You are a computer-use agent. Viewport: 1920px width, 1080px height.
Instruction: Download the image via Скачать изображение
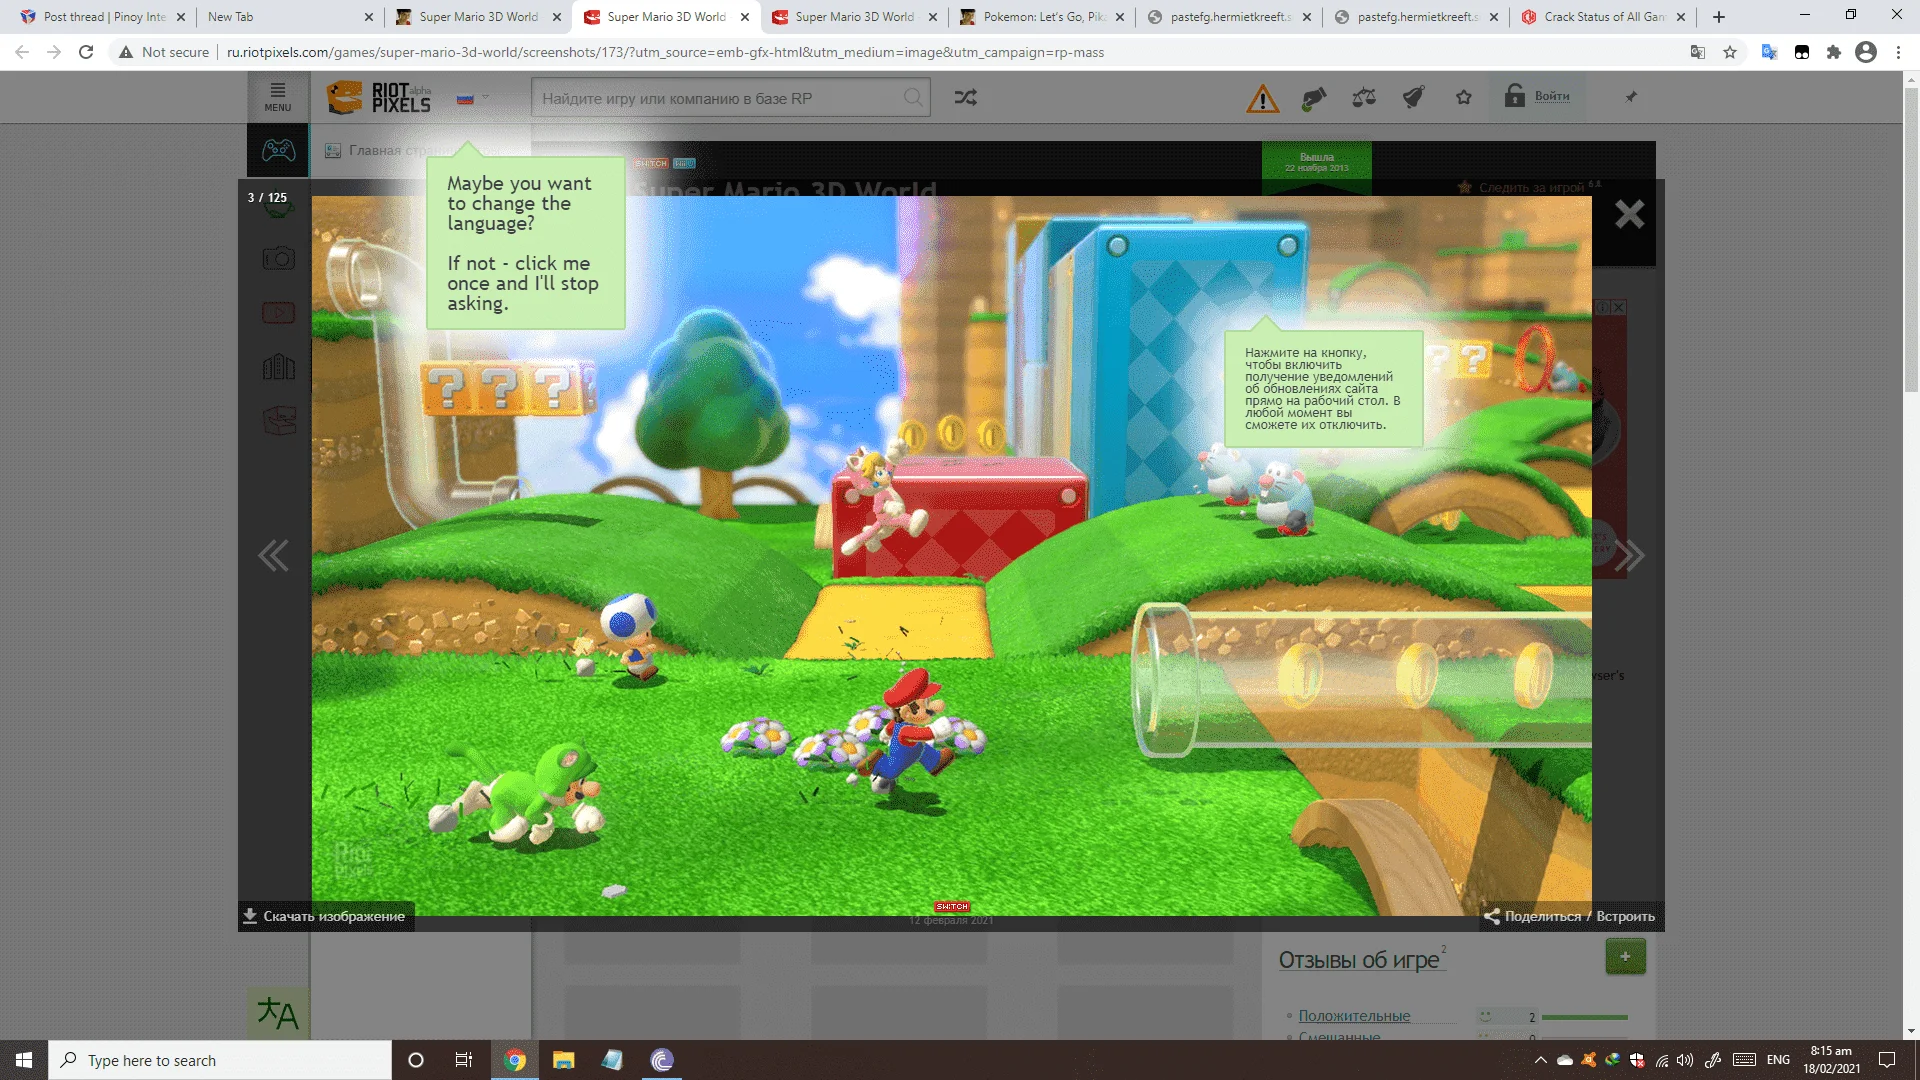pyautogui.click(x=324, y=916)
